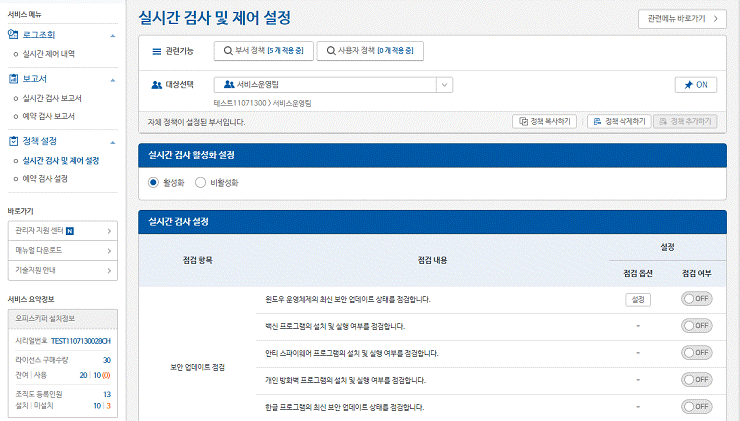Collapse the 로그조회 menu section arrow
740x421 pixels.
(x=113, y=35)
